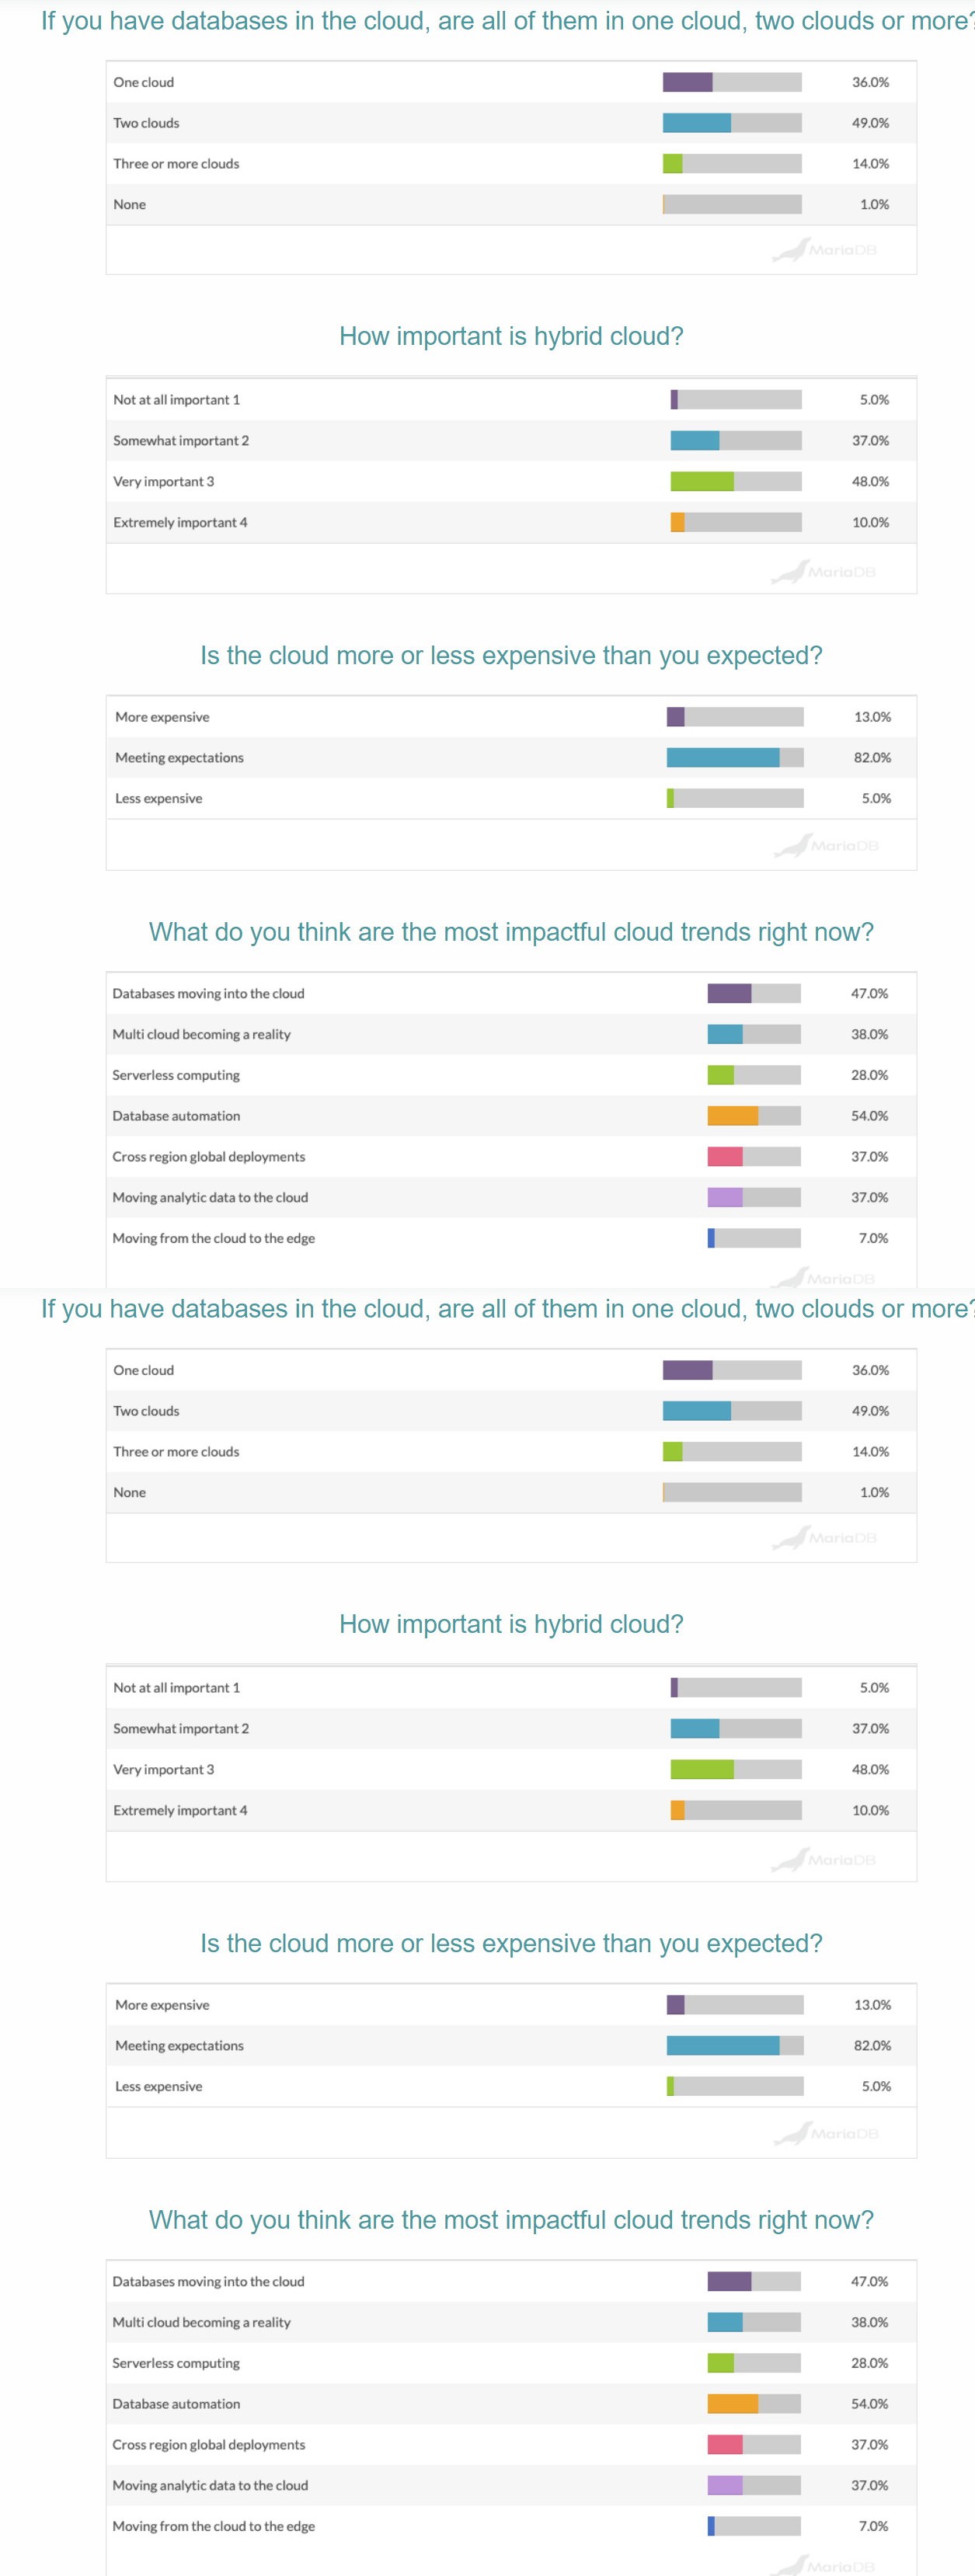Viewport: 975px width, 2576px height.
Task: Click second green 'Very important 3' bar
Action: [x=702, y=1770]
